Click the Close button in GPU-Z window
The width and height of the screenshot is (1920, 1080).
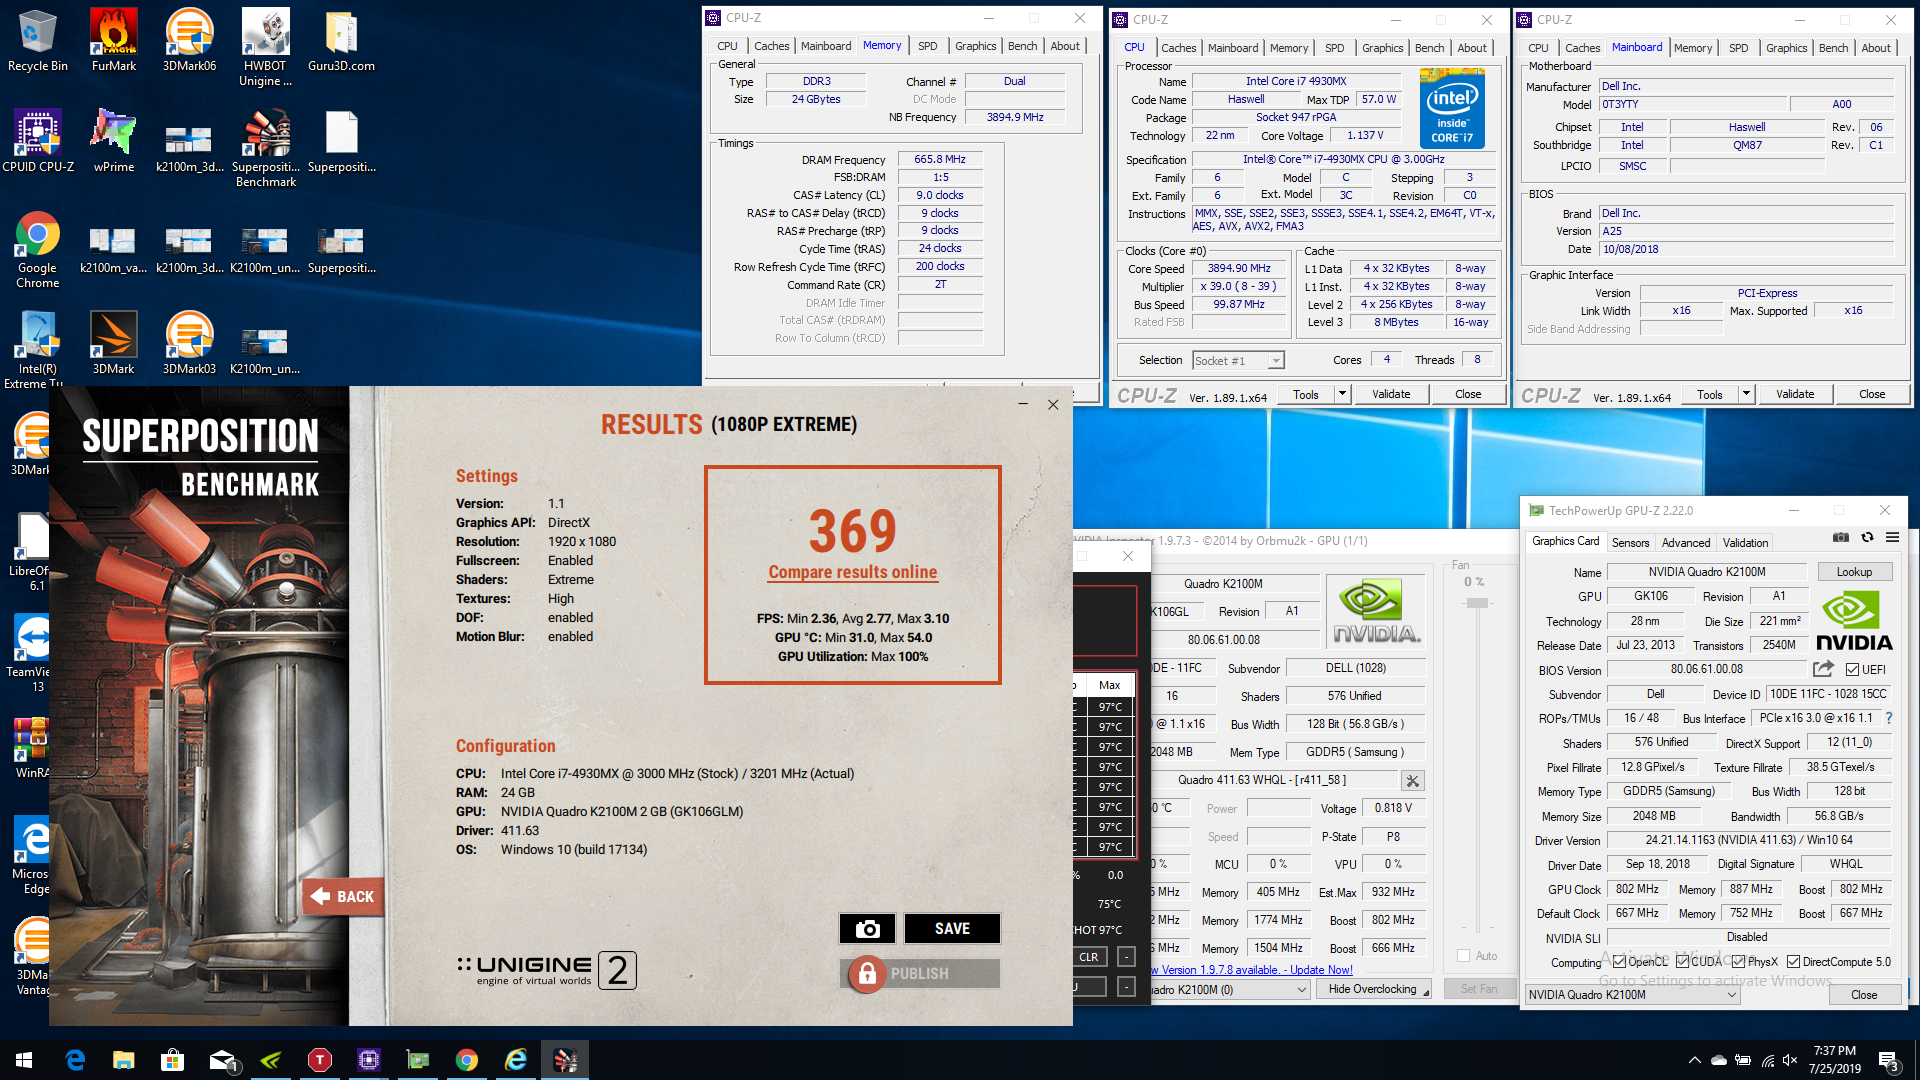[x=1864, y=995]
